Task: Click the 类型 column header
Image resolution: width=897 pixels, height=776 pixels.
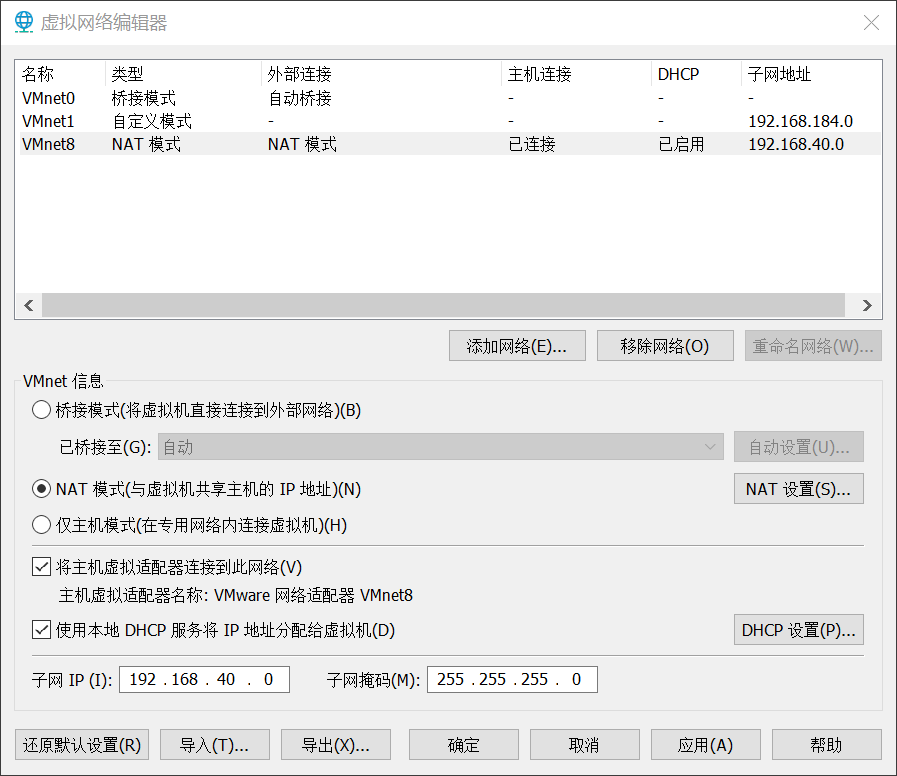Action: click(183, 74)
